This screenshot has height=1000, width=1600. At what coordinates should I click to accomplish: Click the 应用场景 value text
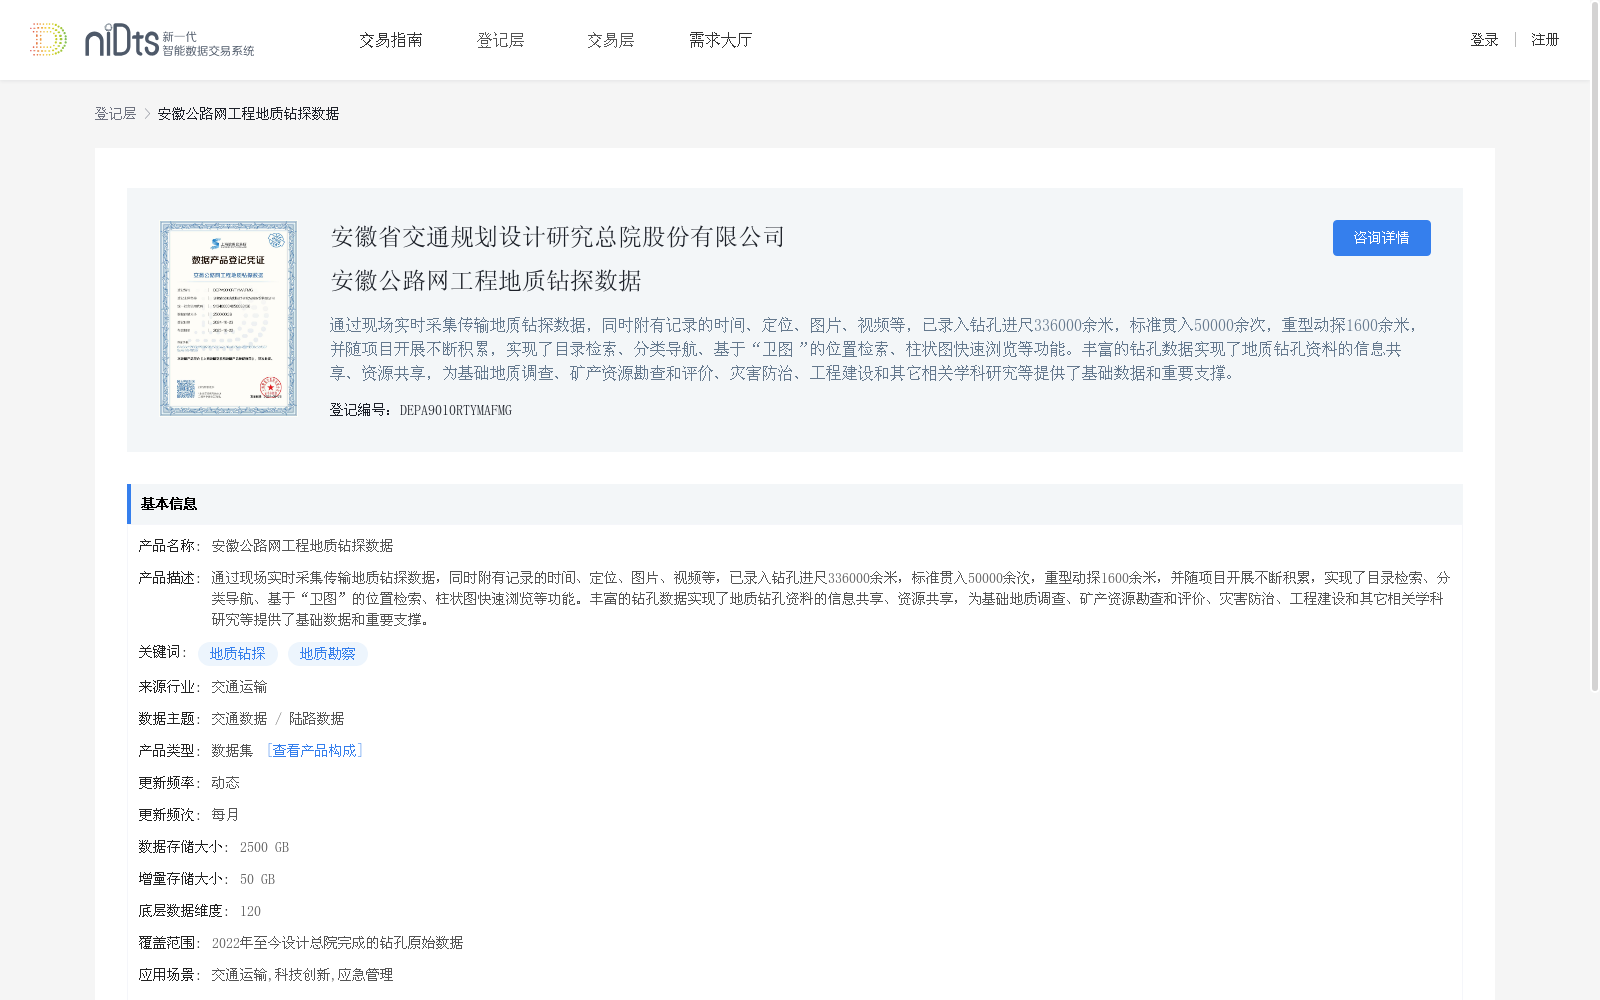pyautogui.click(x=302, y=975)
